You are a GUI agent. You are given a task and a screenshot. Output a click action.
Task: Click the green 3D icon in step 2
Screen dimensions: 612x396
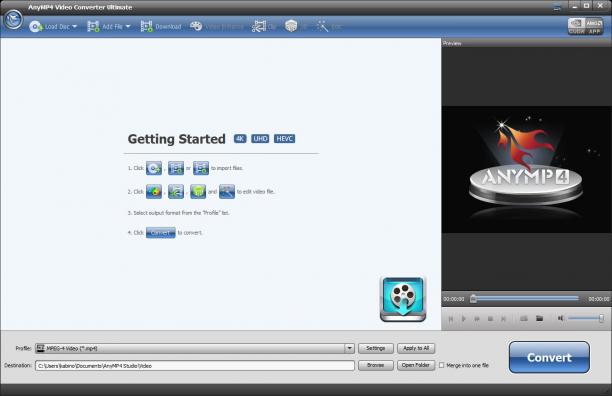tap(198, 192)
